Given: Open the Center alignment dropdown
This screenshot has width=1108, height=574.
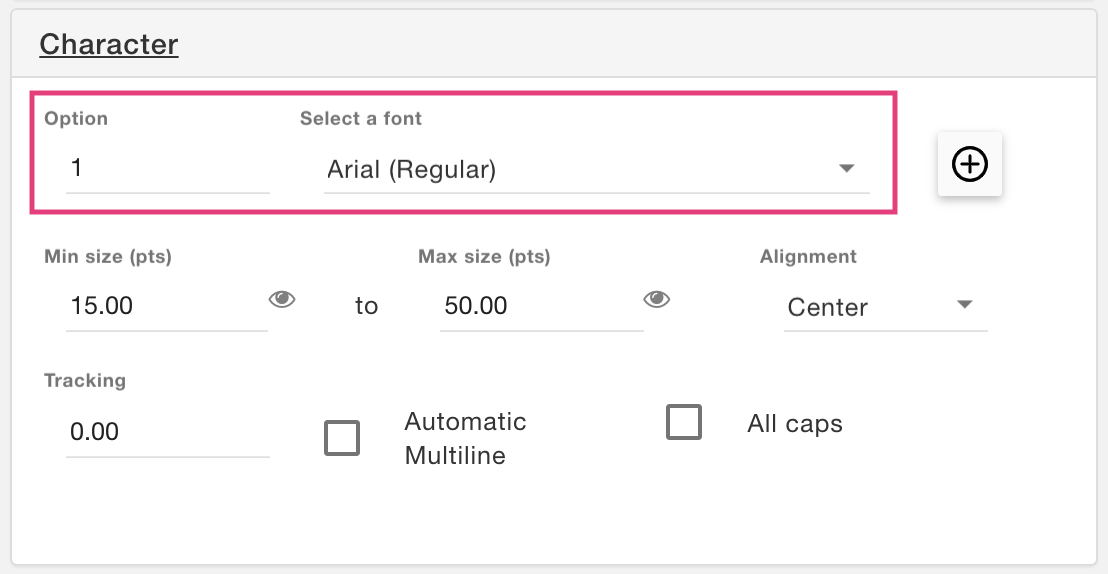Looking at the screenshot, I should click(x=885, y=307).
